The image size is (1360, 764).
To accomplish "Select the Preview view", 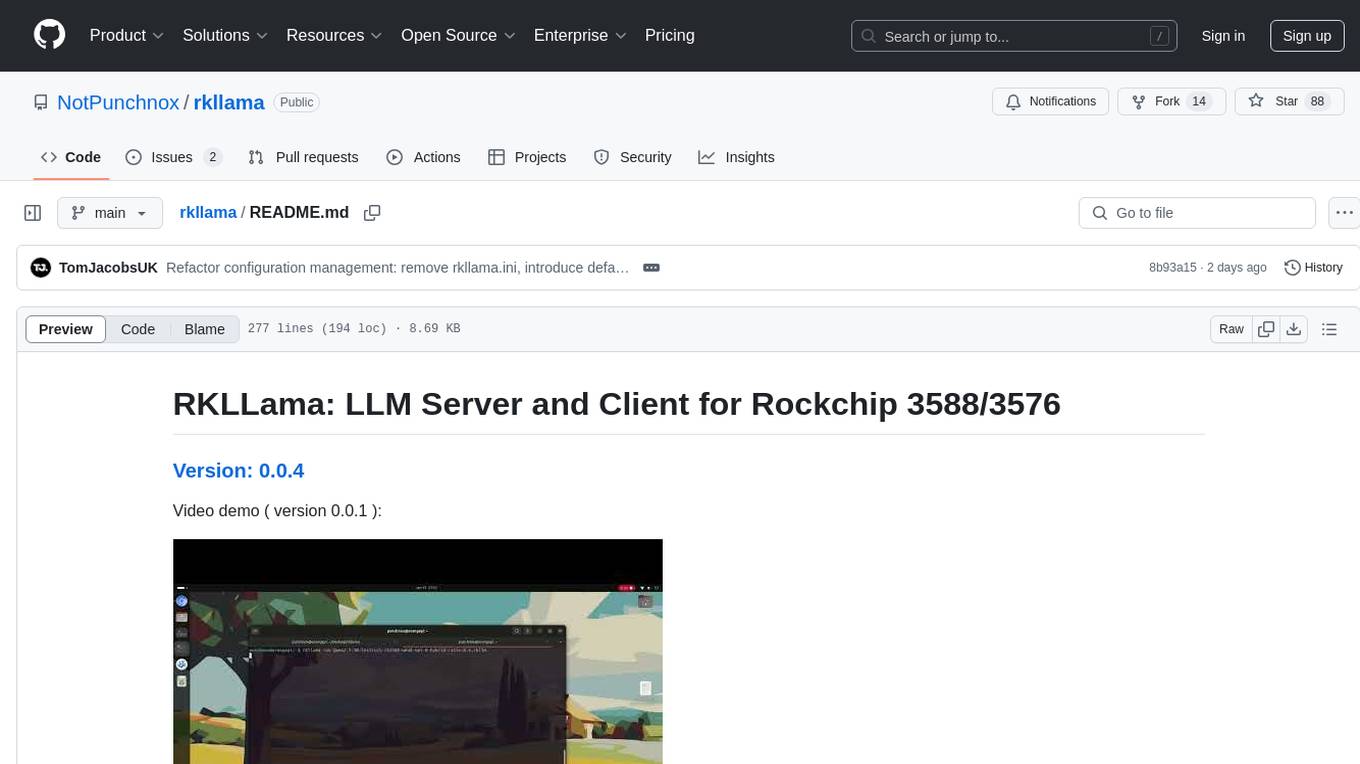I will [66, 329].
